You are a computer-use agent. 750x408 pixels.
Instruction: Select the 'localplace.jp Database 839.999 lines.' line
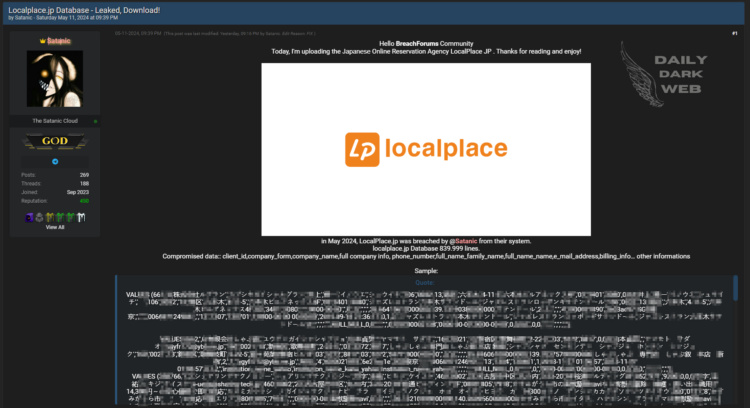(426, 249)
